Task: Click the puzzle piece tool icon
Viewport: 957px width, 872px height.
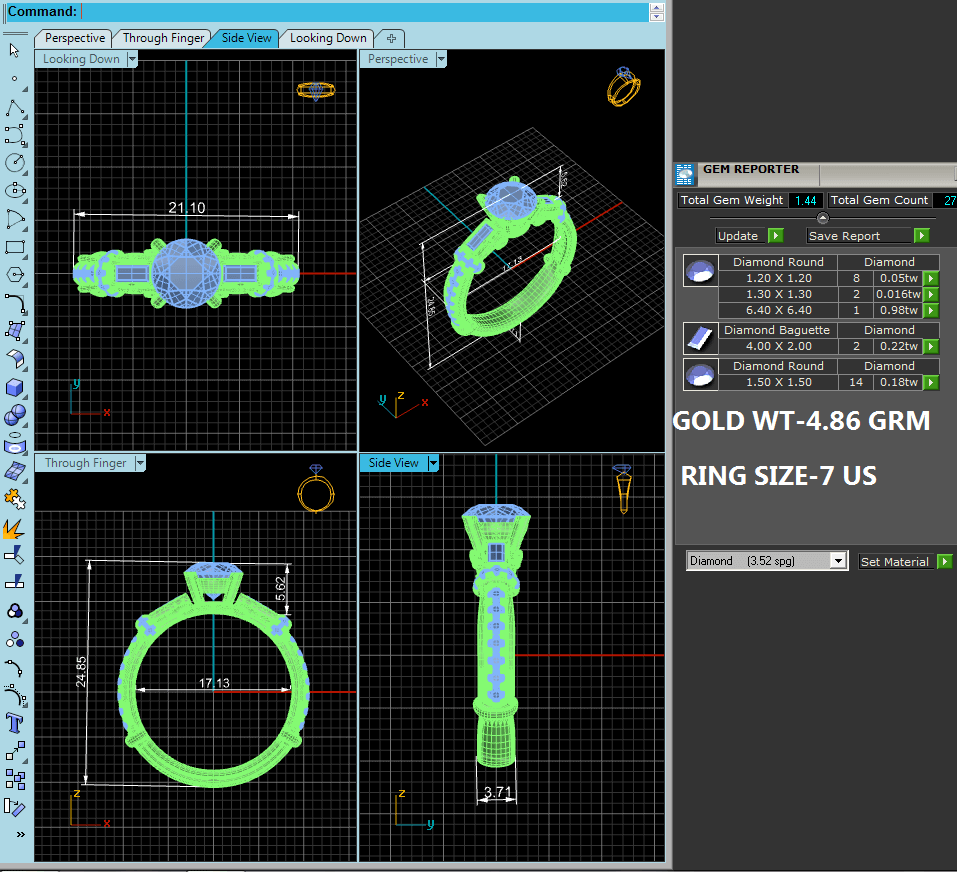Action: point(15,499)
